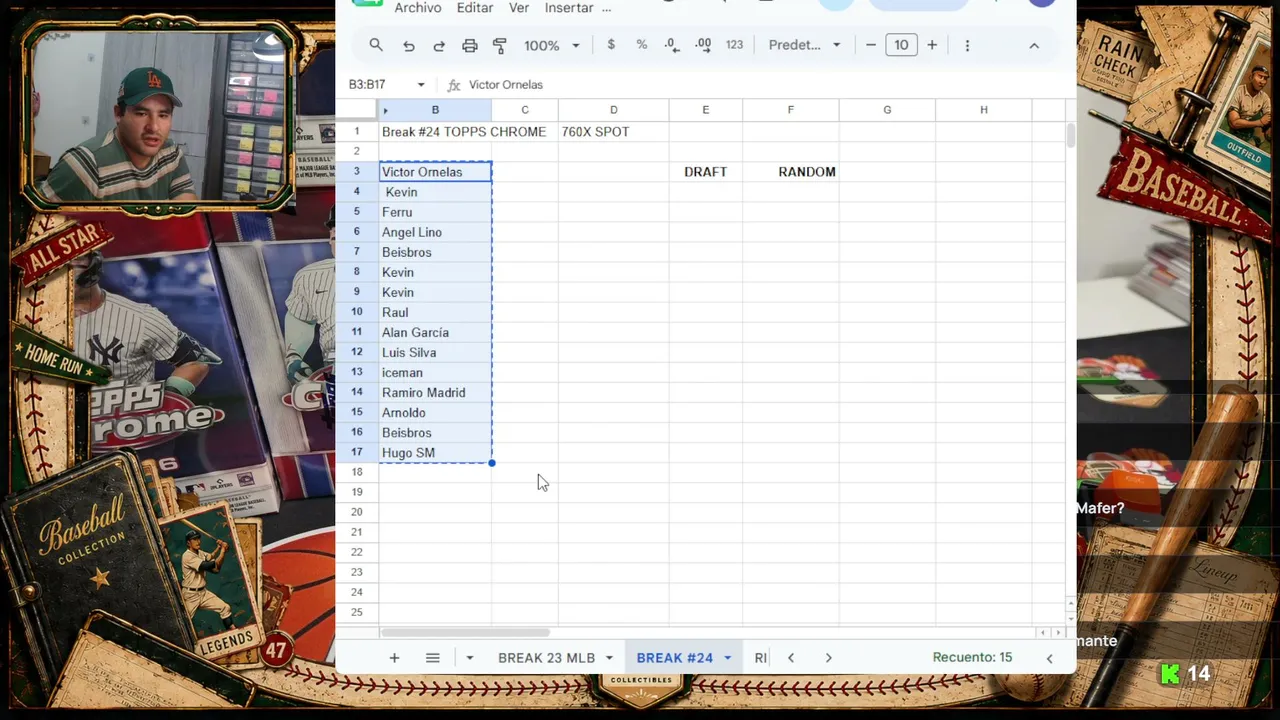This screenshot has height=720, width=1280.
Task: Select the cell 'Ramiro Madrid'
Action: (x=435, y=392)
